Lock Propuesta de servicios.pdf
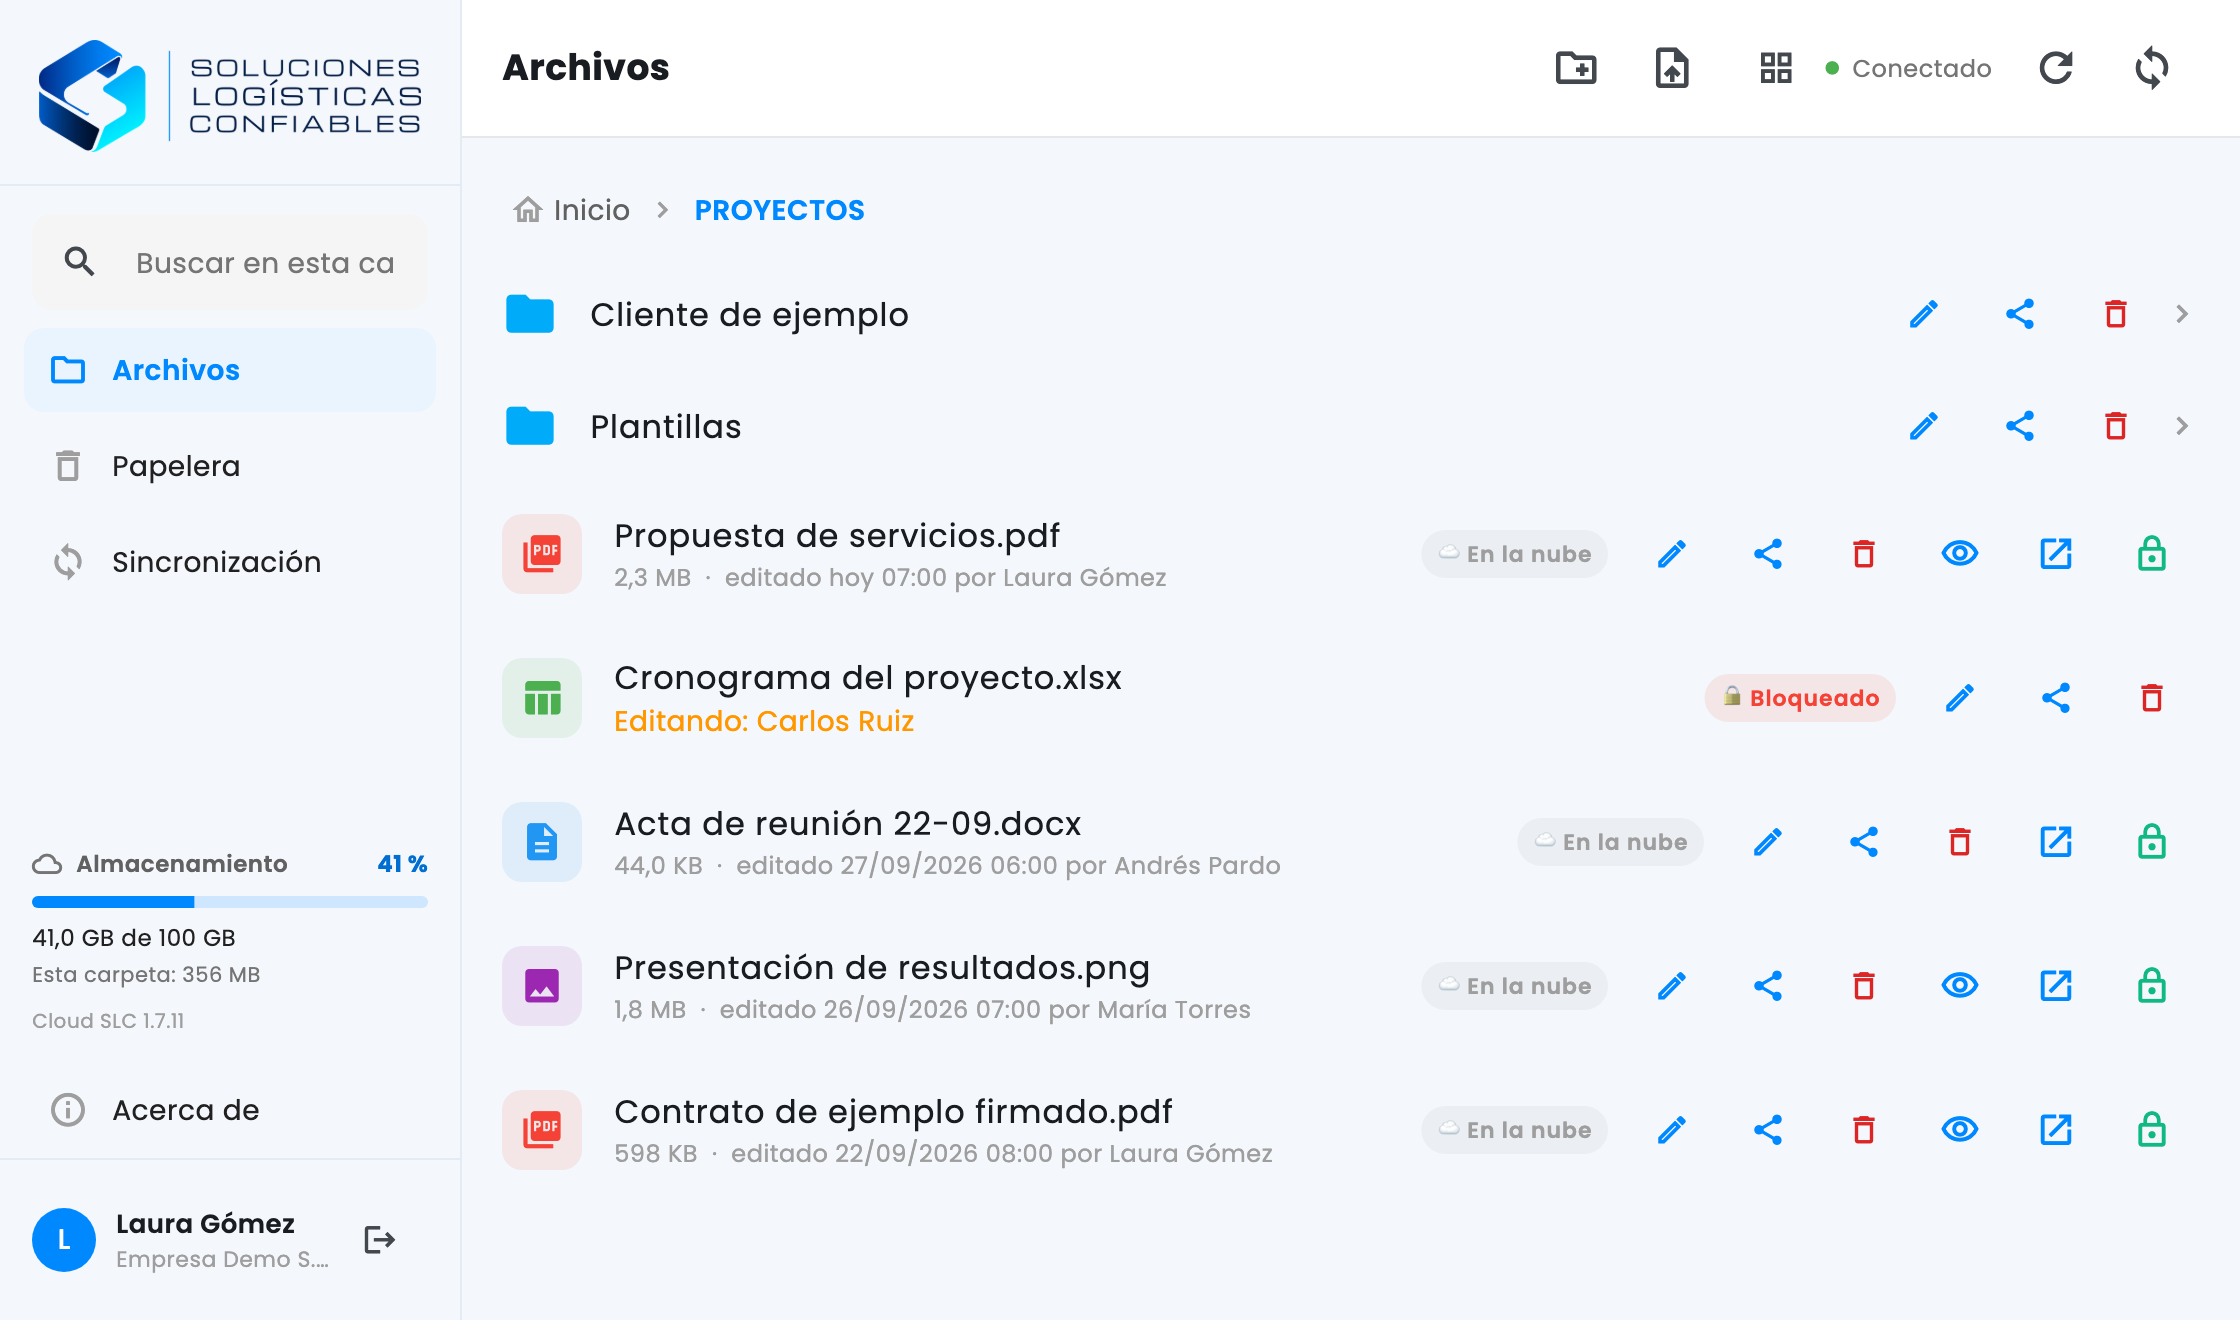The image size is (2240, 1320). (2152, 554)
